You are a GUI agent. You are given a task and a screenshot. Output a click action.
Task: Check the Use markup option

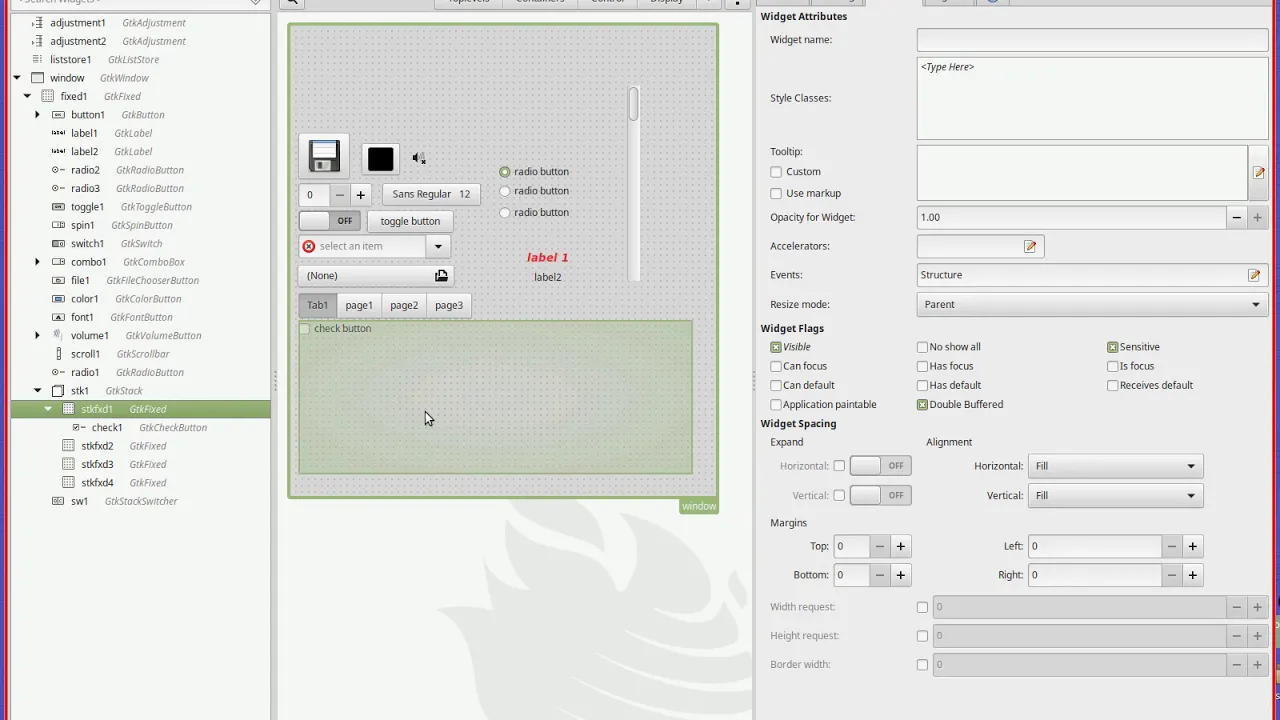(x=776, y=193)
